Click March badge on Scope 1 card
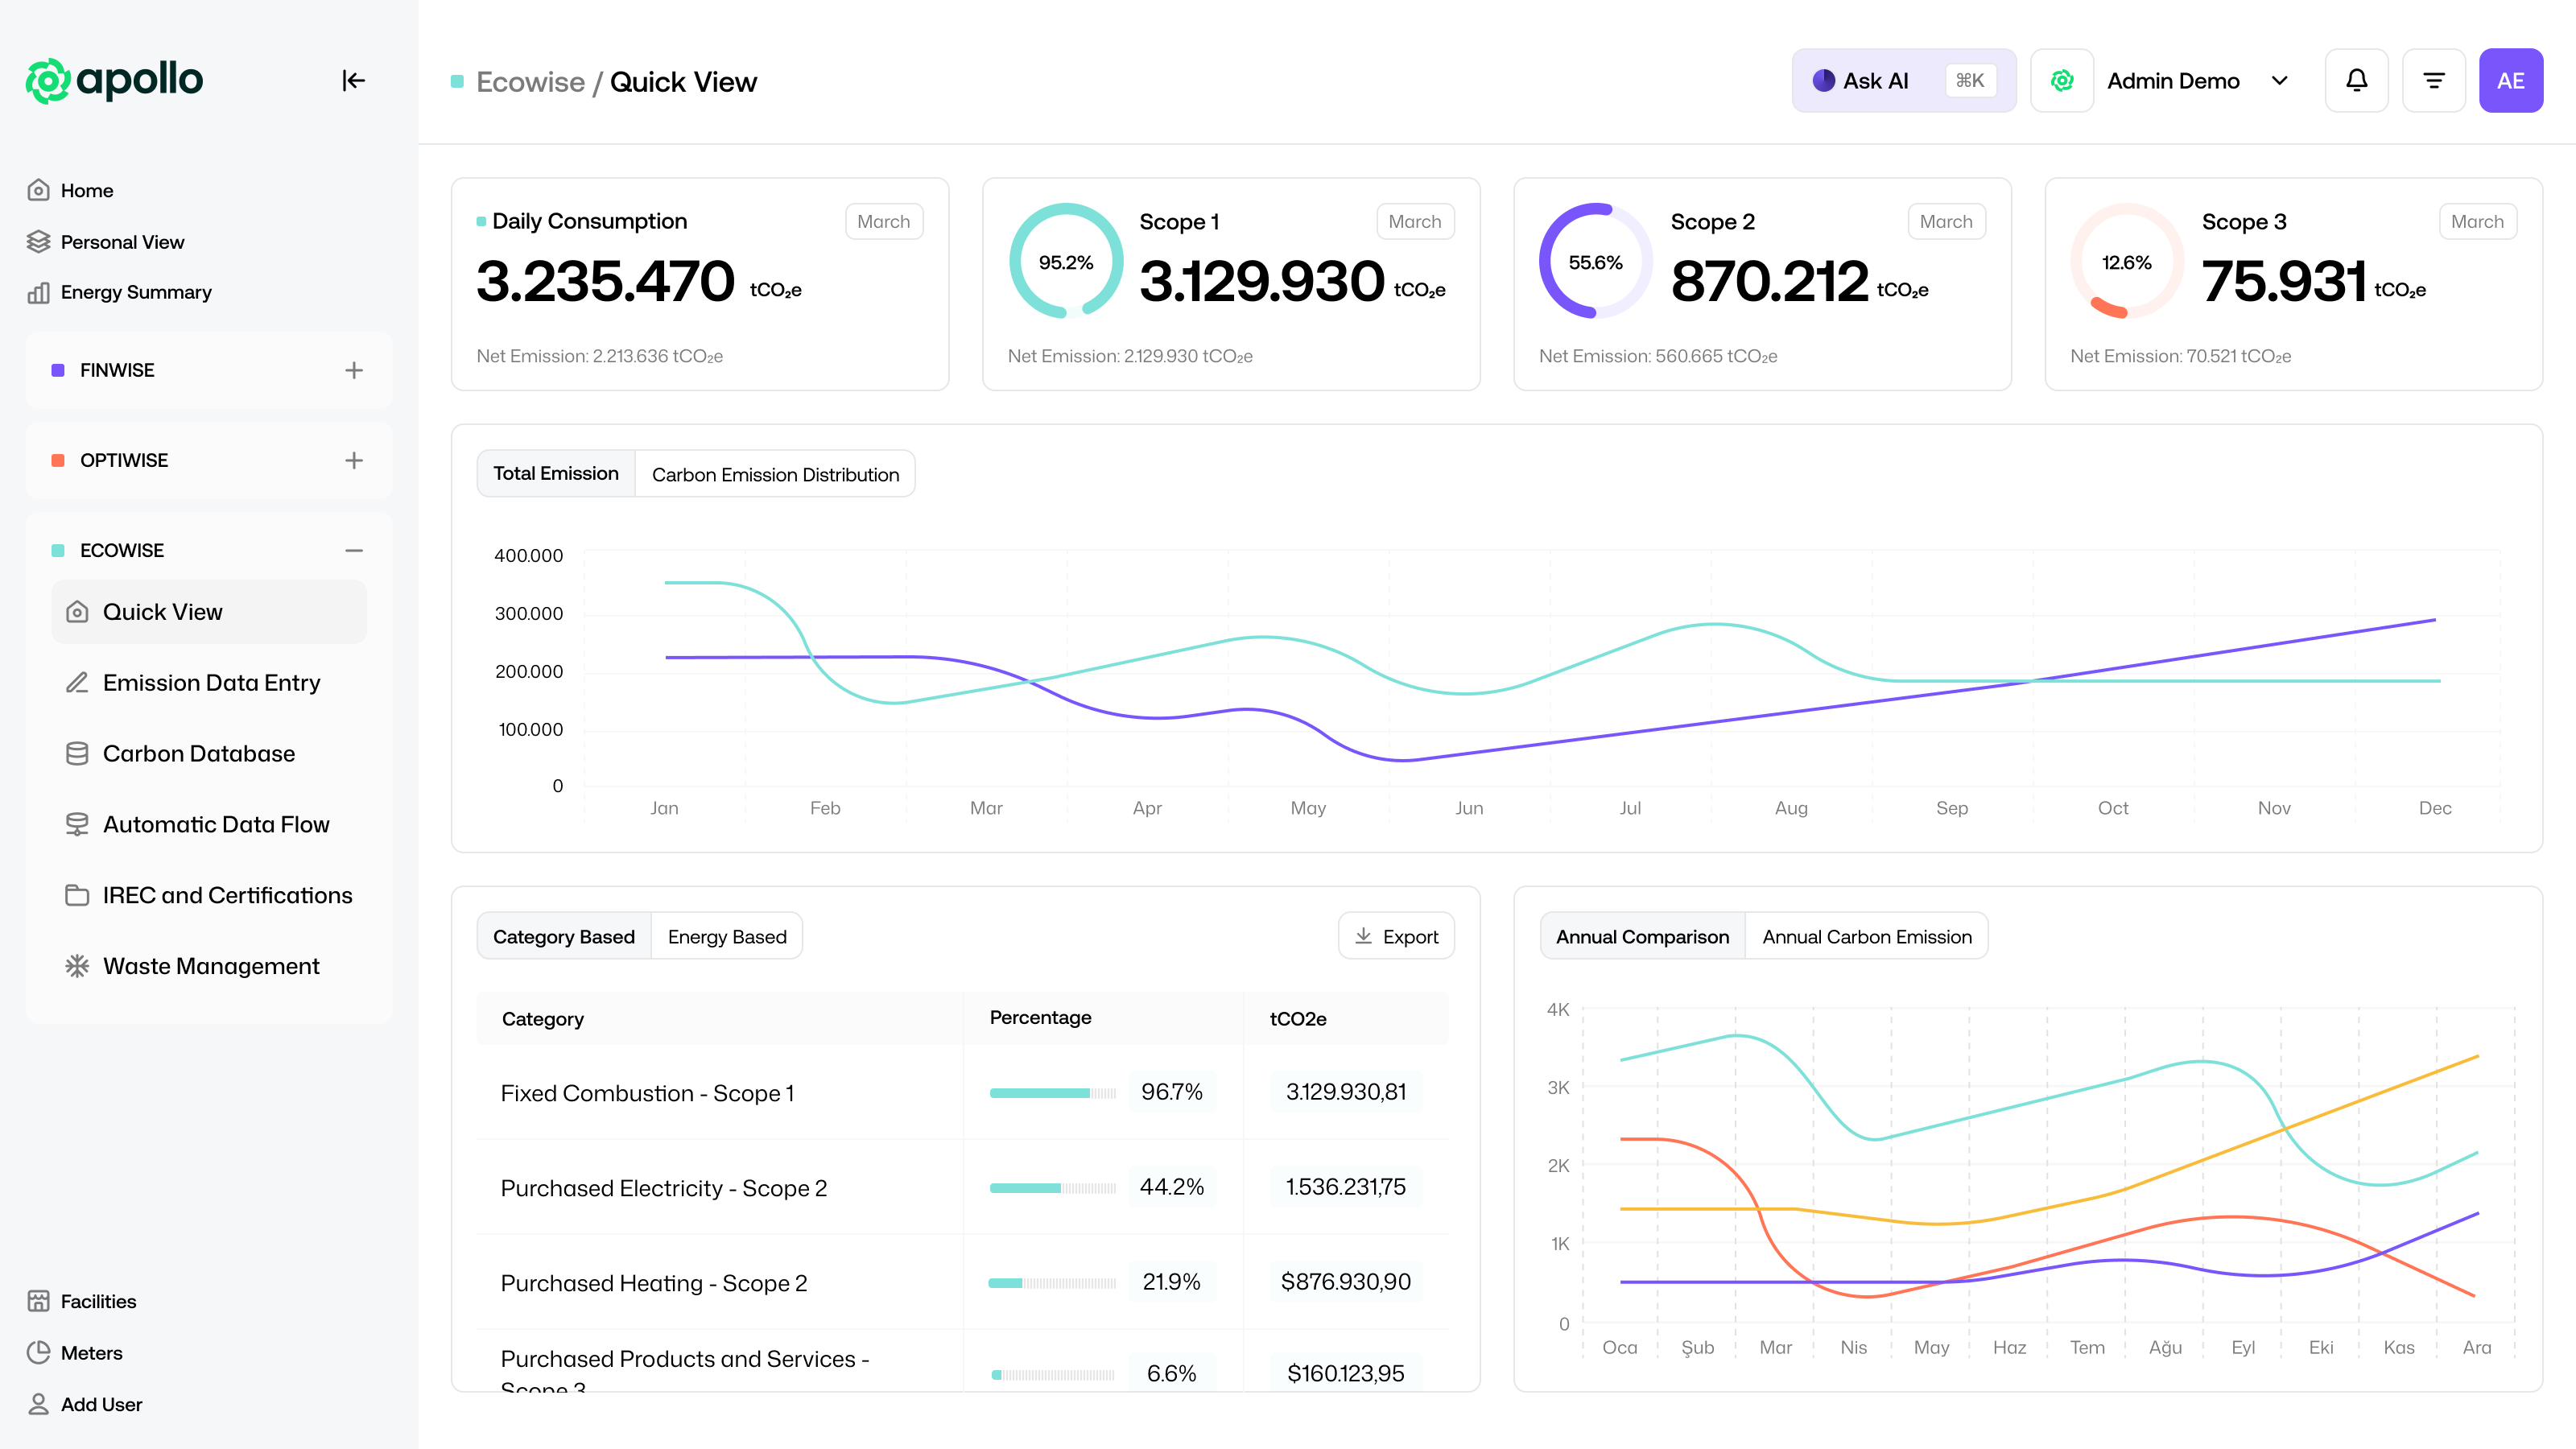The image size is (2576, 1449). point(1414,221)
